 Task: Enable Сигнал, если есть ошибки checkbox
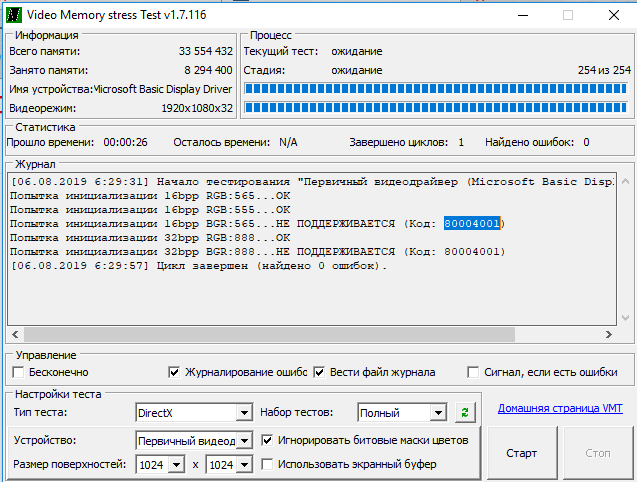pos(473,372)
